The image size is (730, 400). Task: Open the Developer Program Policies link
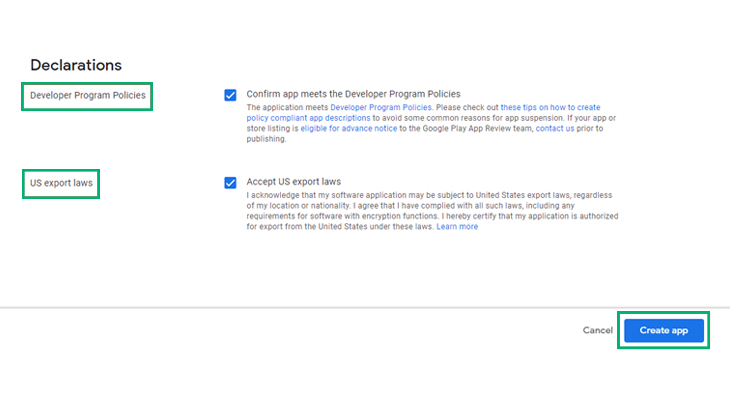(x=381, y=107)
